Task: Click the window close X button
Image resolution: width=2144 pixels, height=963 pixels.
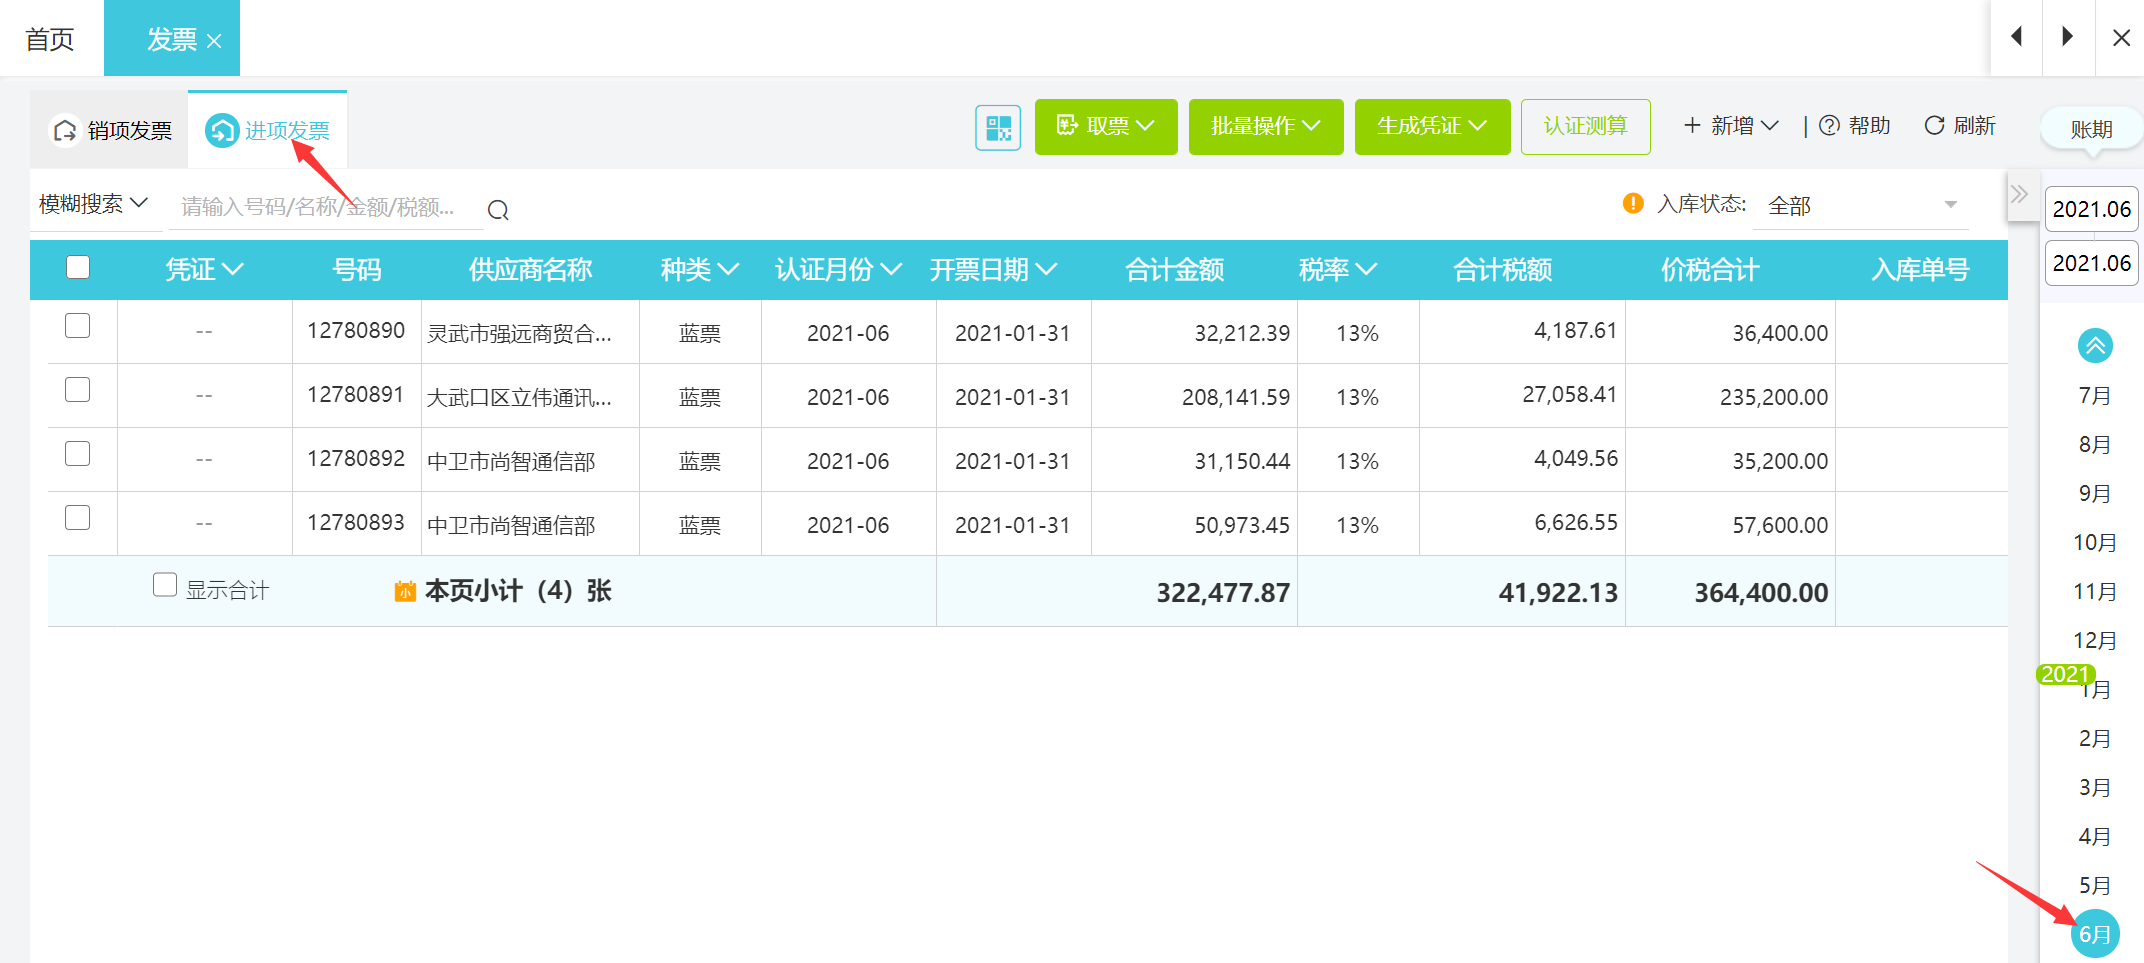Action: 2121,37
